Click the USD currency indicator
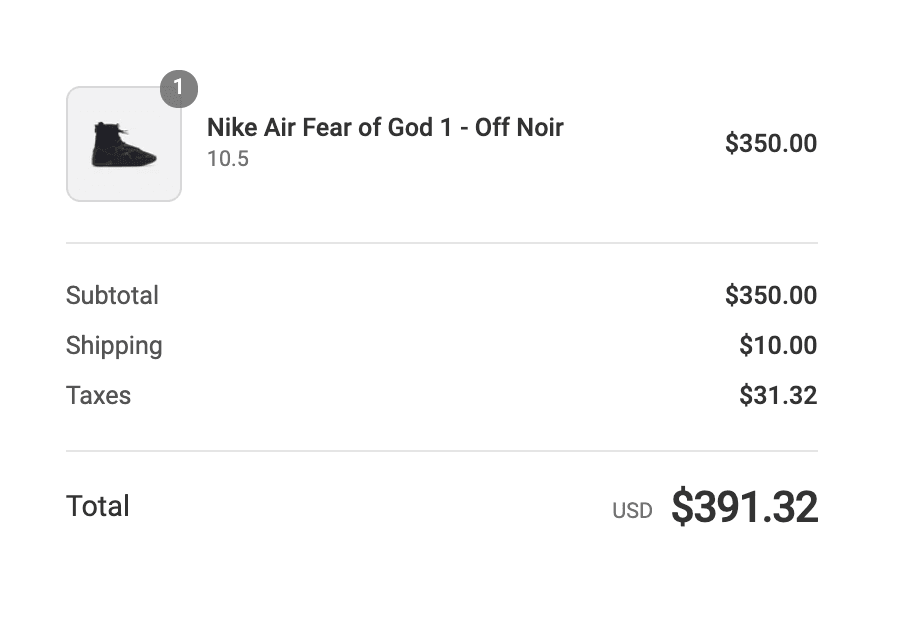The image size is (918, 636). pyautogui.click(x=632, y=511)
